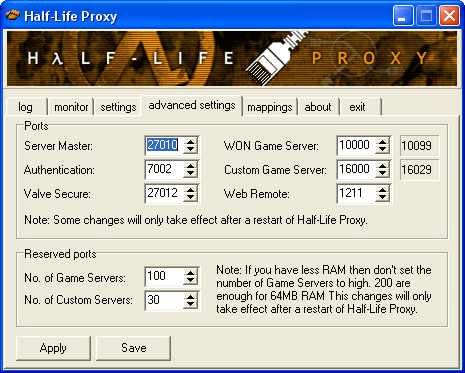This screenshot has width=465, height=373.
Task: Show the about tab
Action: [x=318, y=107]
